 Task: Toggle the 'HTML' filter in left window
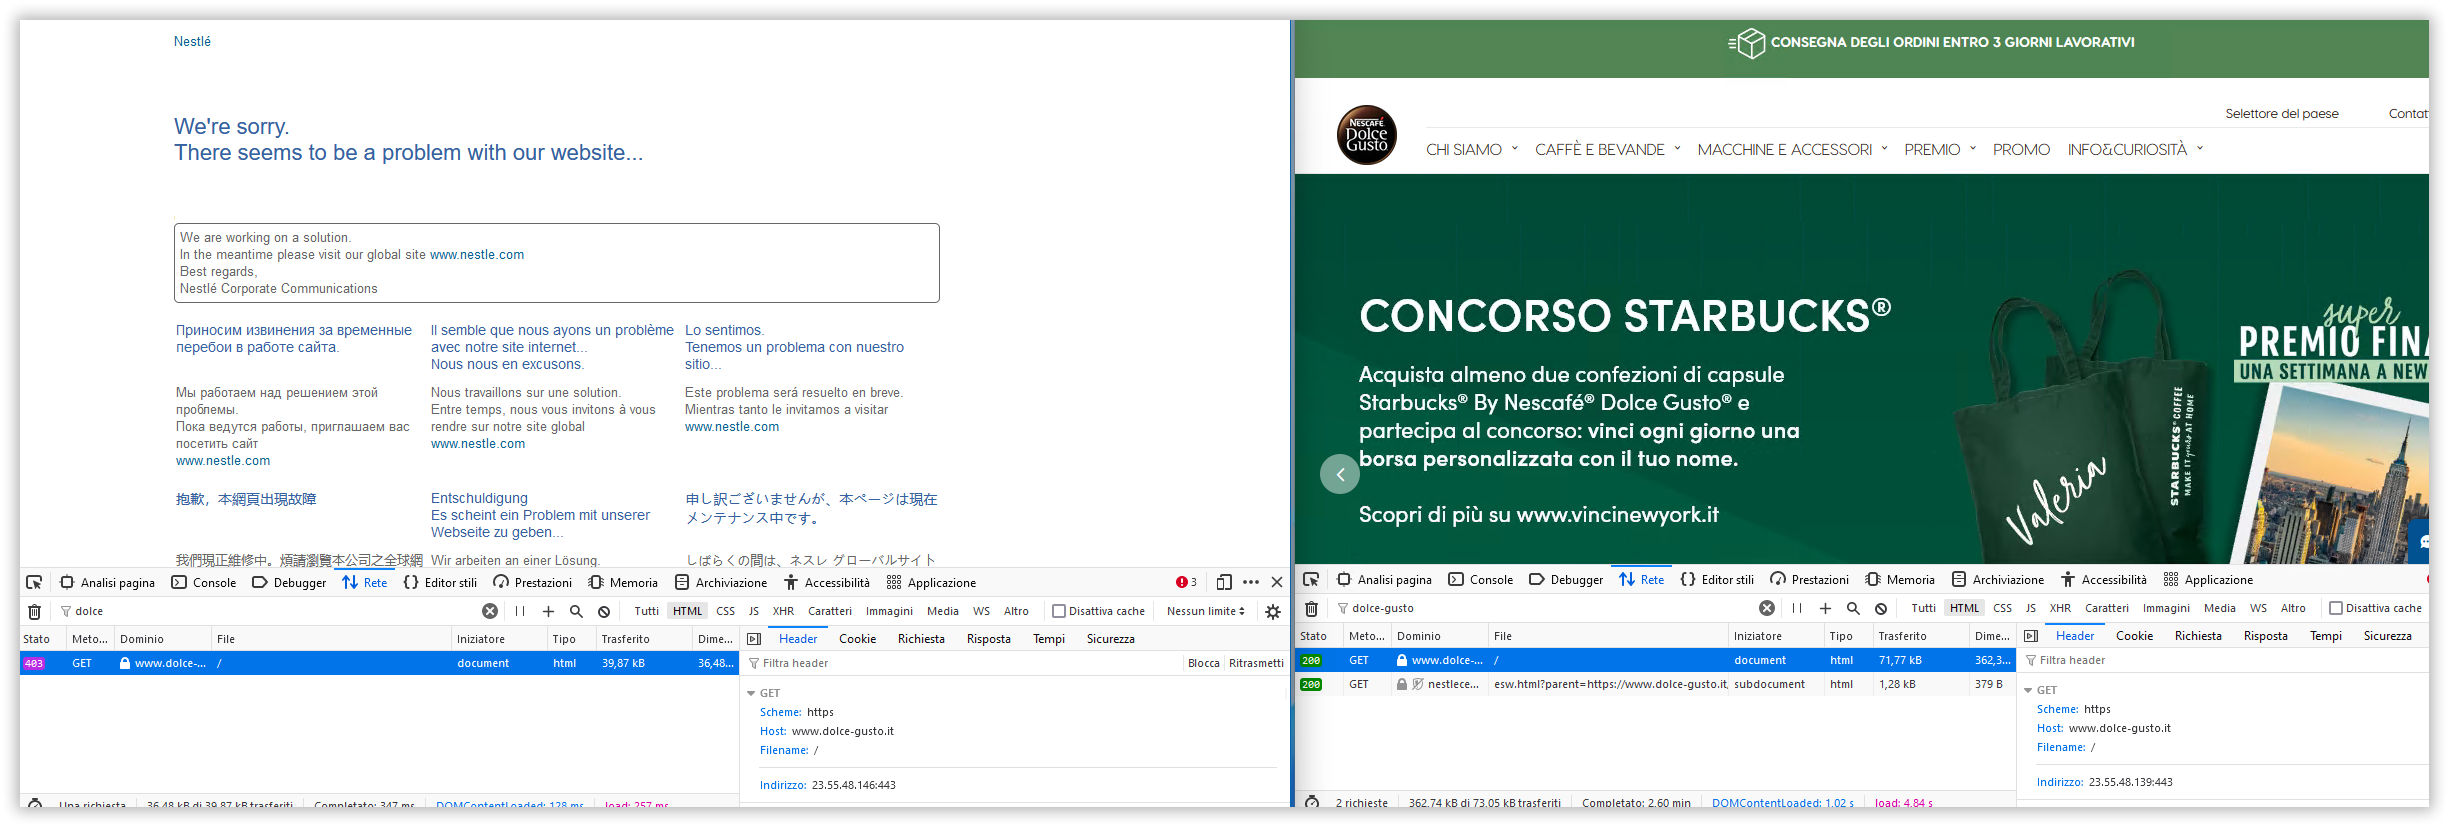pyautogui.click(x=687, y=611)
